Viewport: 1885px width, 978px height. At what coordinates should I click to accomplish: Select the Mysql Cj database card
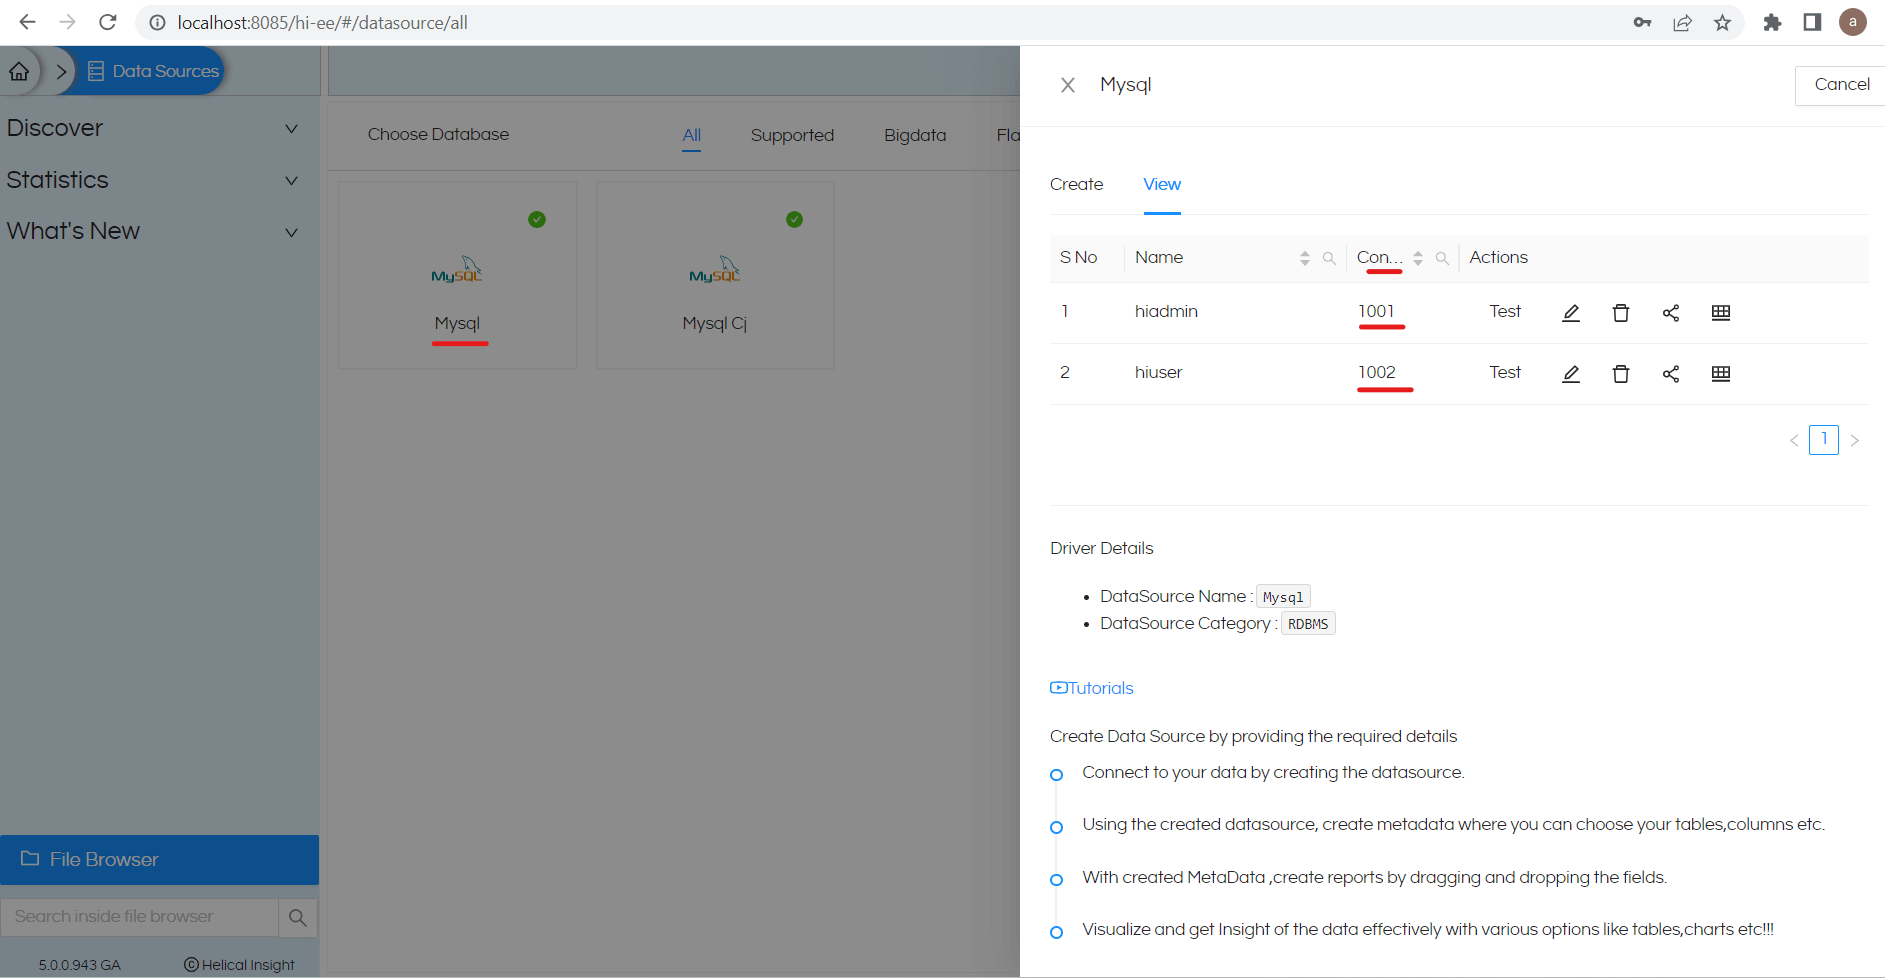[x=715, y=275]
